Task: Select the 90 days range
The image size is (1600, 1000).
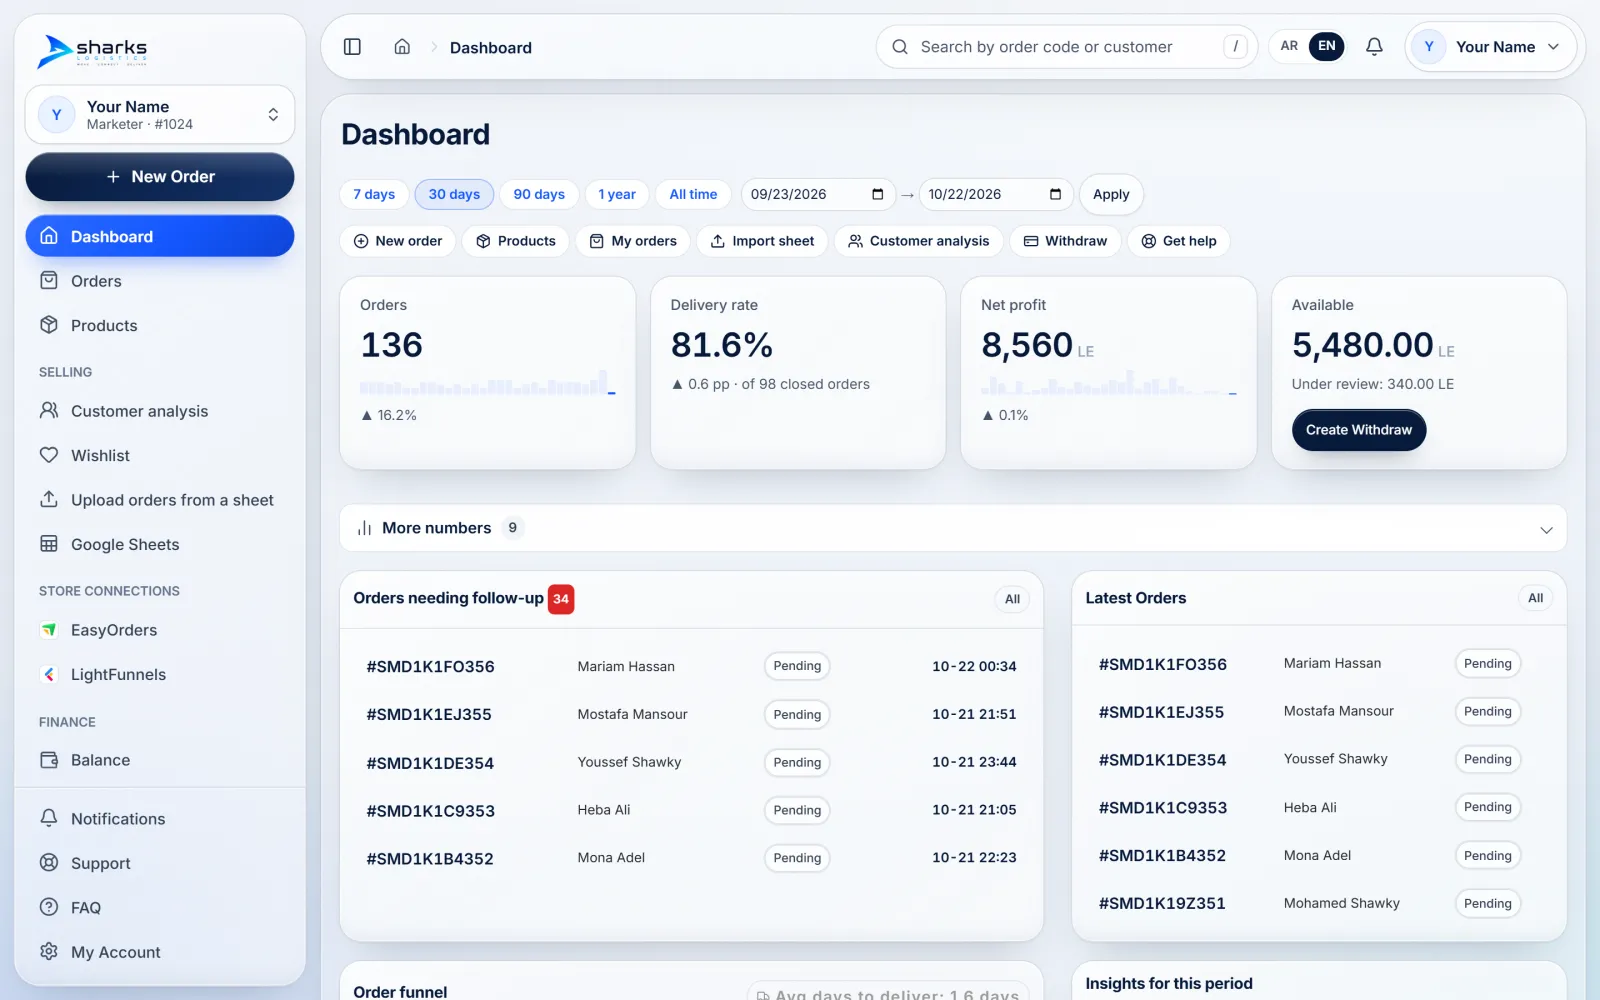Action: coord(539,194)
